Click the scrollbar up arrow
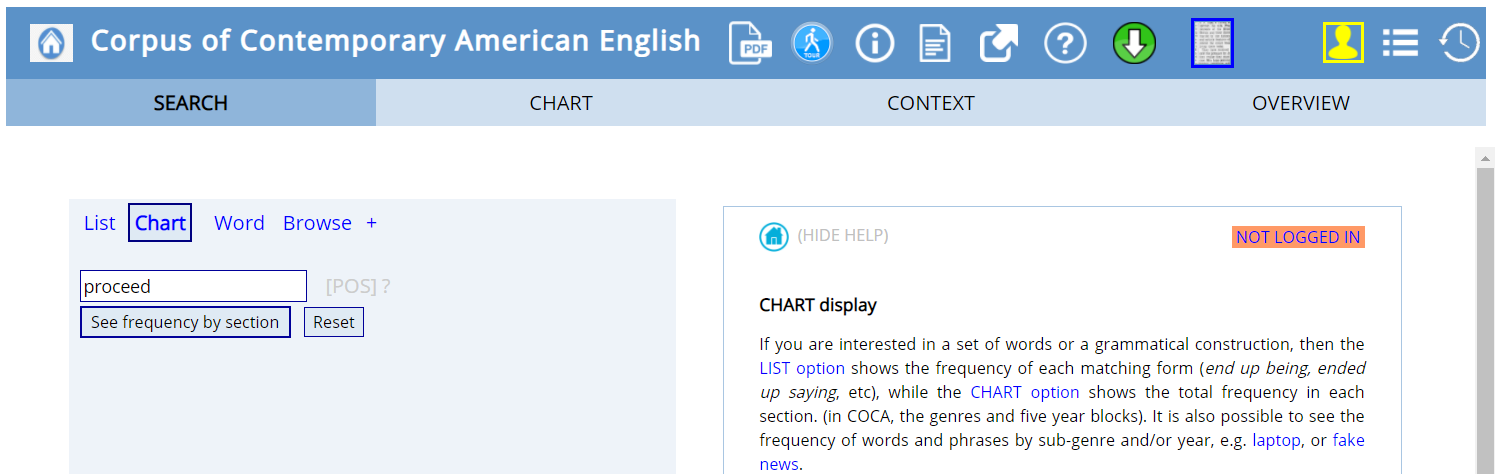This screenshot has height=474, width=1495. pos(1486,158)
